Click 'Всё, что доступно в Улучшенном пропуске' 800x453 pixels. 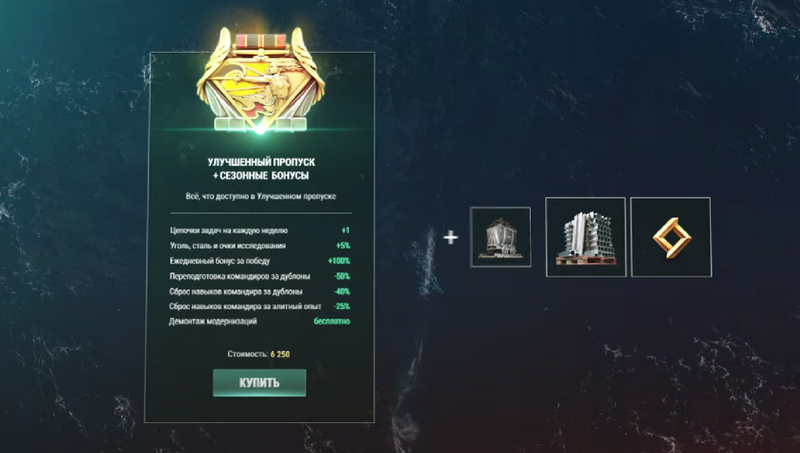[x=261, y=196]
